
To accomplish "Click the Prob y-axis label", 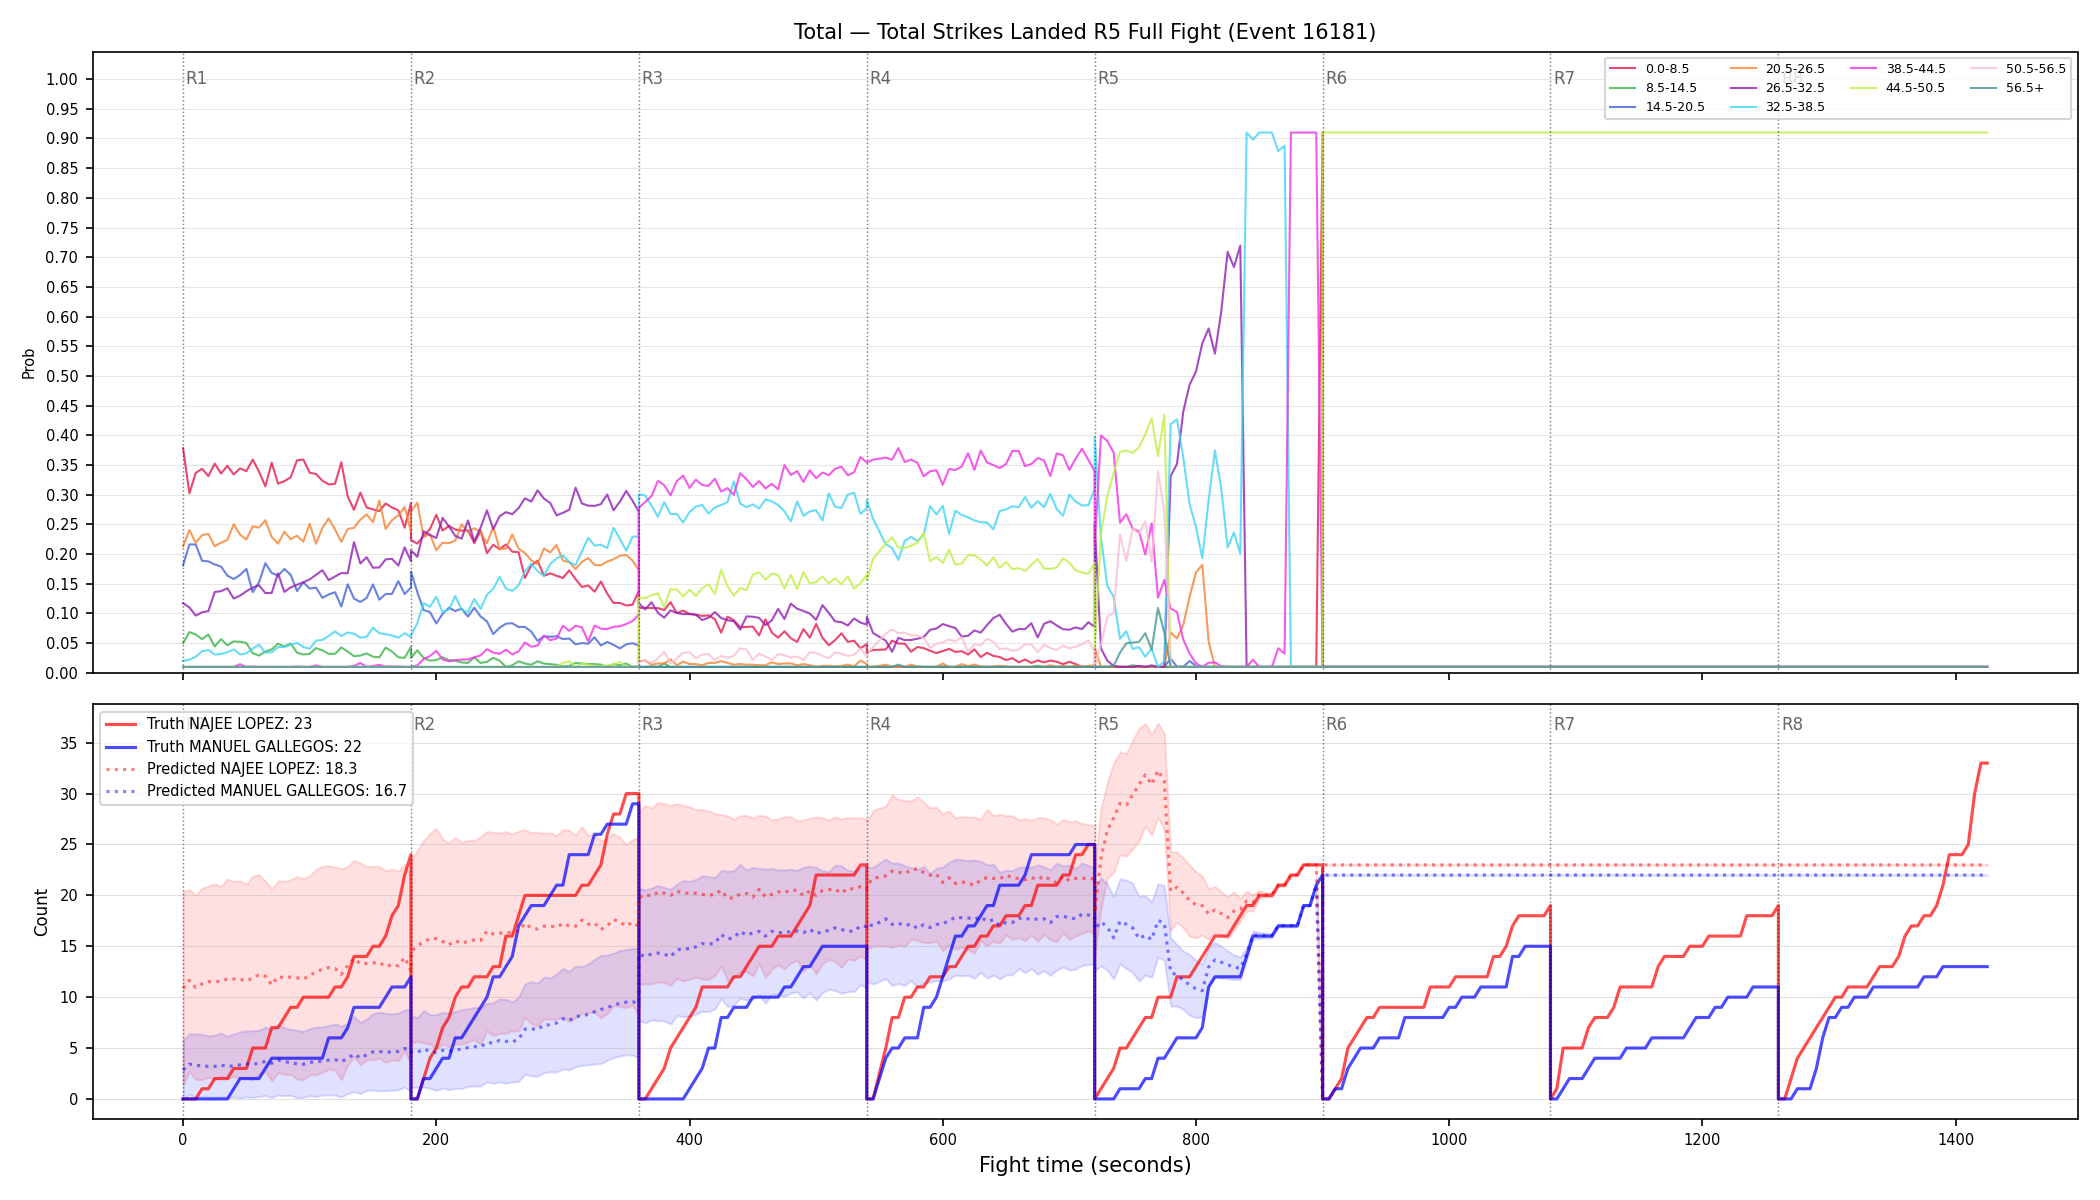I will [29, 363].
